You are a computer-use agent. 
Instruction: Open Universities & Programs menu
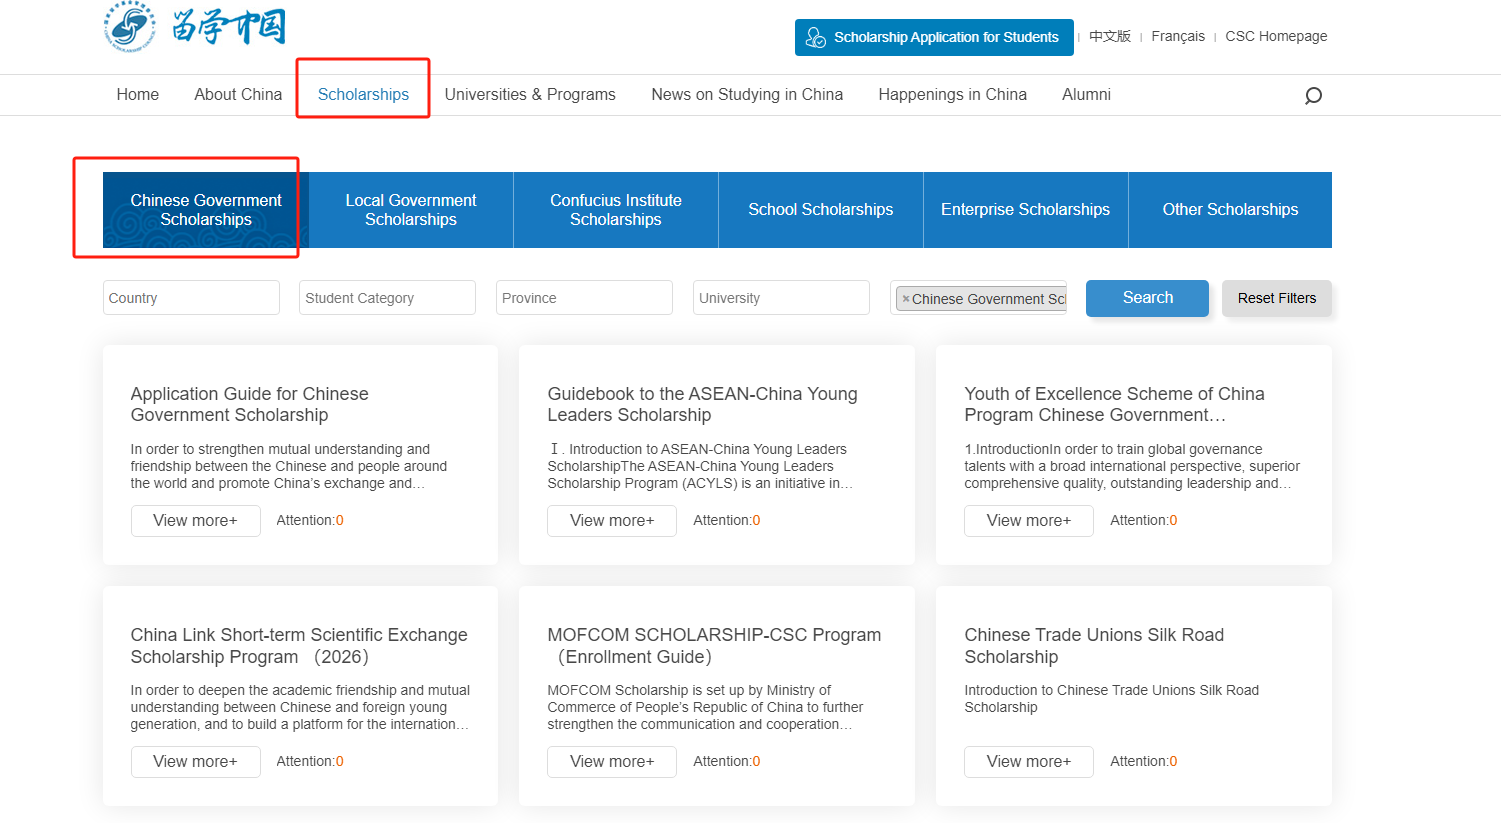(530, 94)
